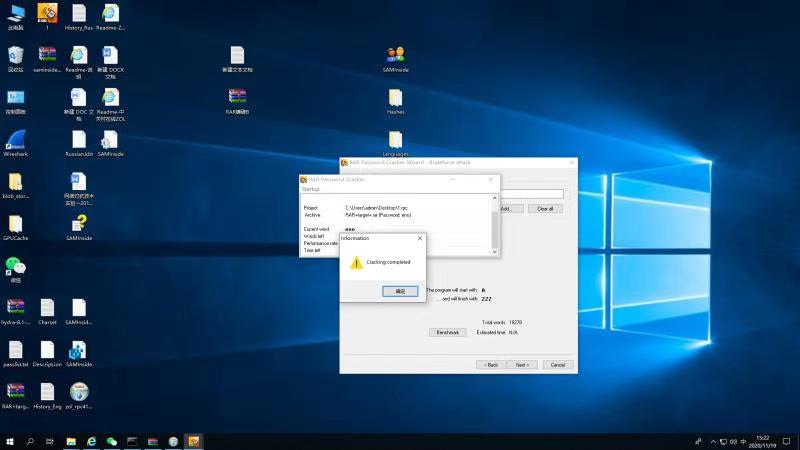Image resolution: width=800 pixels, height=450 pixels.
Task: Select the Languages folder icon
Action: pos(395,143)
